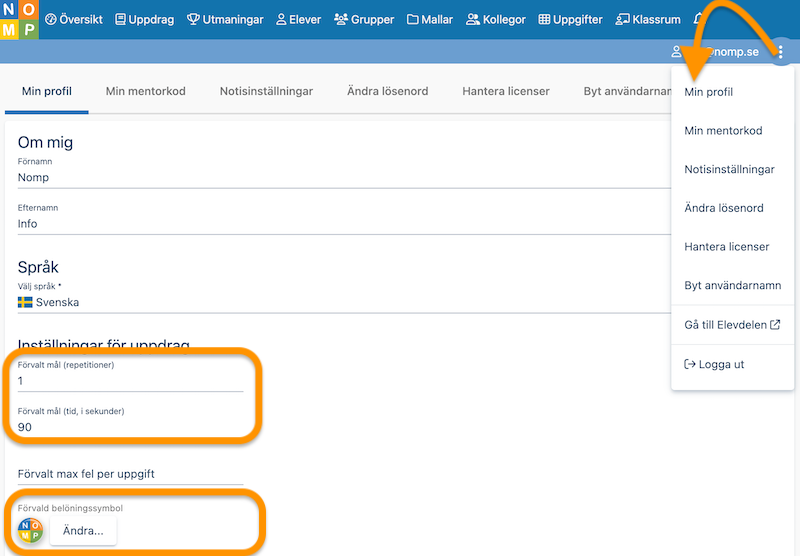Open the Kollegor page
This screenshot has height=556, width=800.
(495, 19)
